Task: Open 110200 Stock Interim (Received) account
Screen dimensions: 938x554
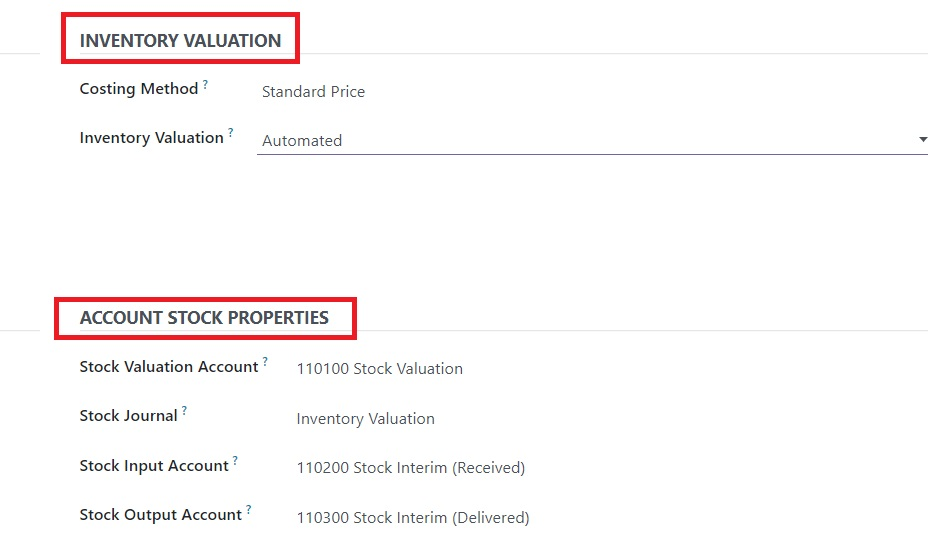Action: [411, 468]
